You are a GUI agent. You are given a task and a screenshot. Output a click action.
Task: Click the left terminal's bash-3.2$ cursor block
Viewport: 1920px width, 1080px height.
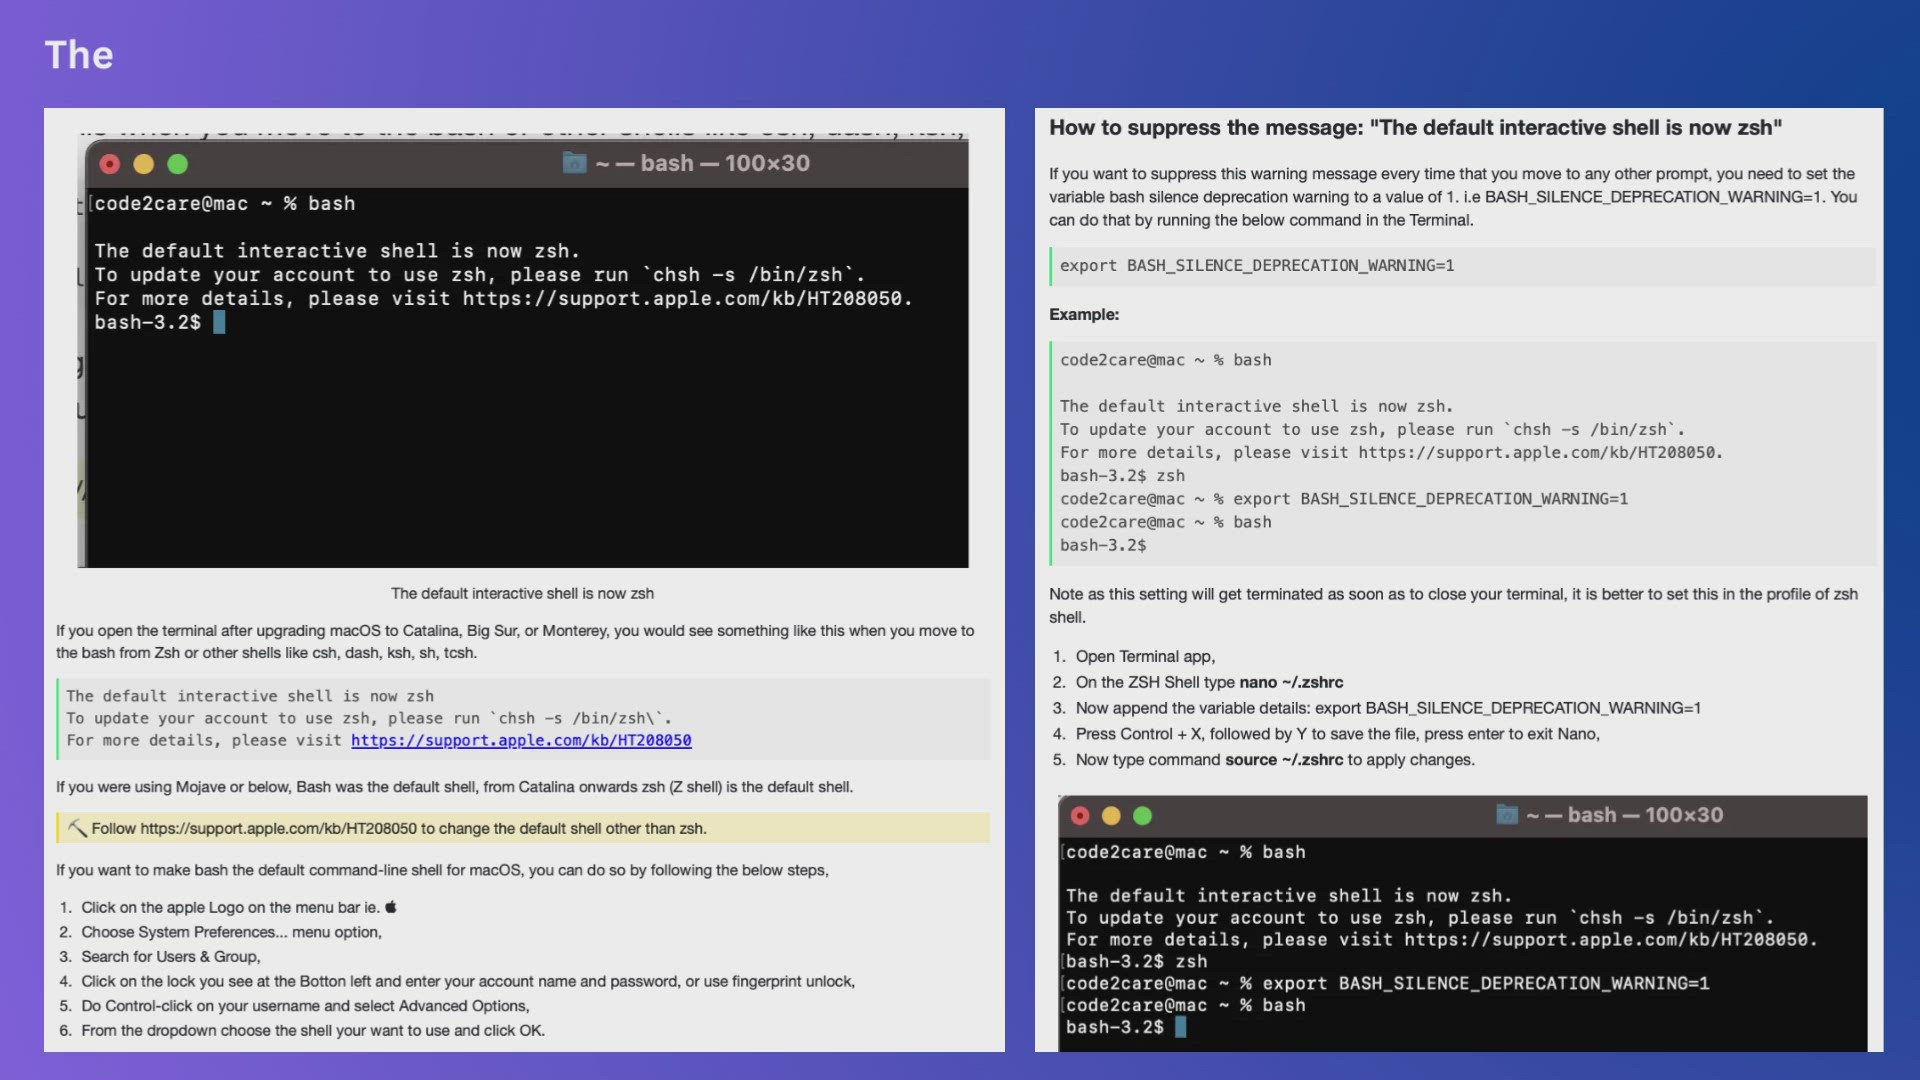click(219, 322)
